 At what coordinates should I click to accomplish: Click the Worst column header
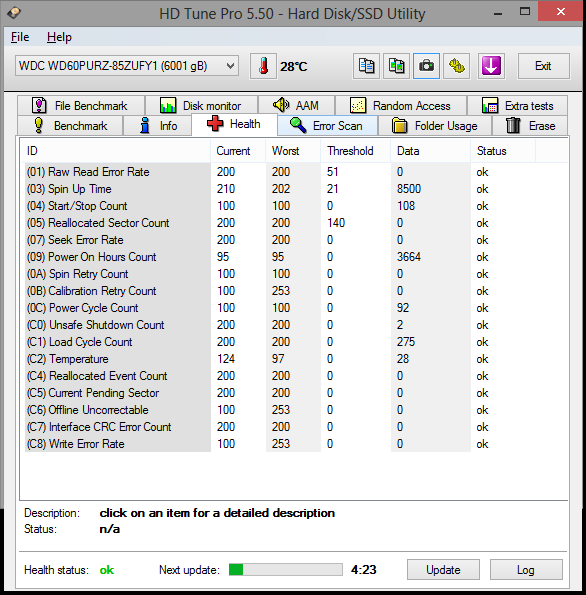(x=293, y=151)
